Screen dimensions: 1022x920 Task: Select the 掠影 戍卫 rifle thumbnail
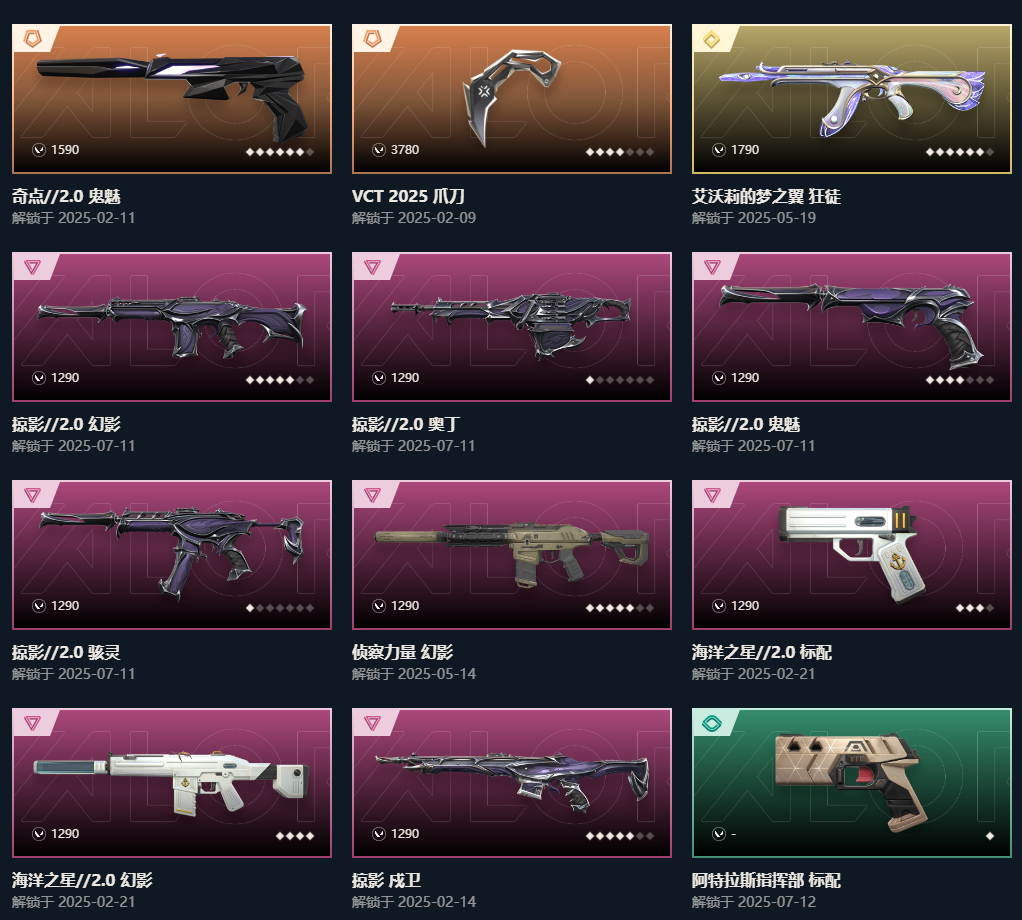click(512, 783)
